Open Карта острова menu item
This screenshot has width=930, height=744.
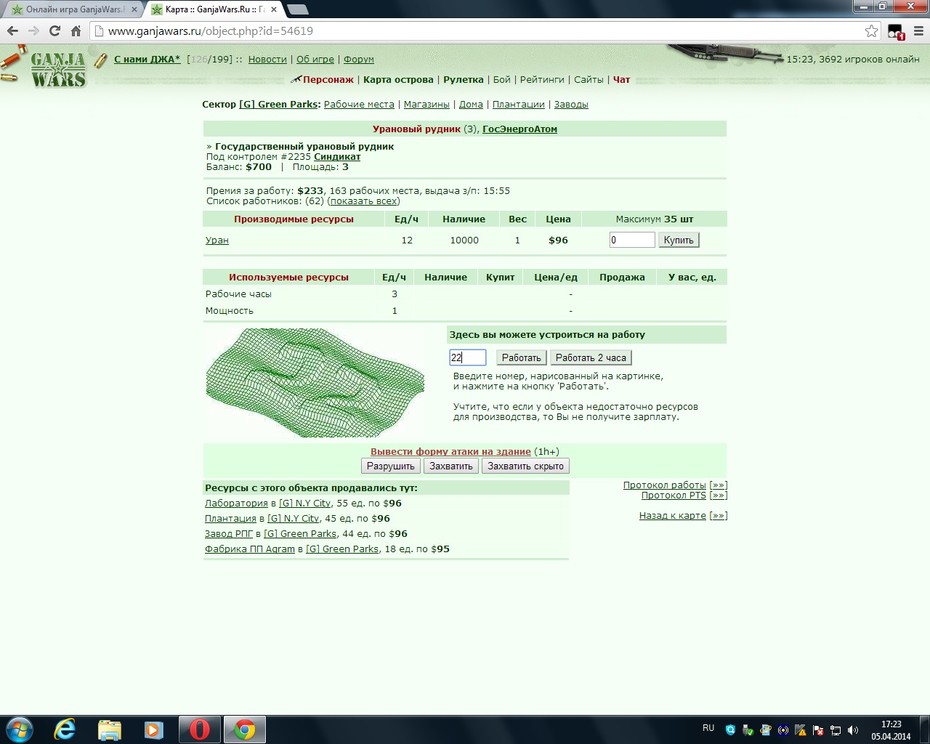(398, 80)
